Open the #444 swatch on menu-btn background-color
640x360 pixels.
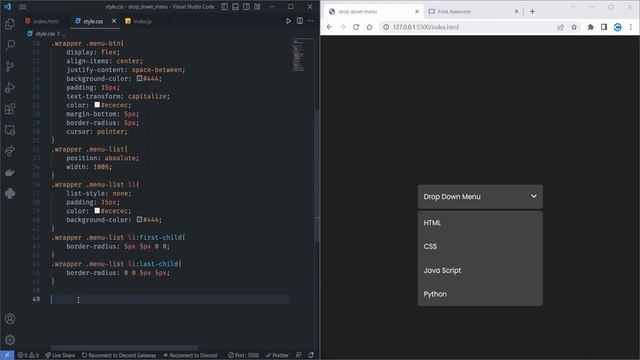click(140, 78)
